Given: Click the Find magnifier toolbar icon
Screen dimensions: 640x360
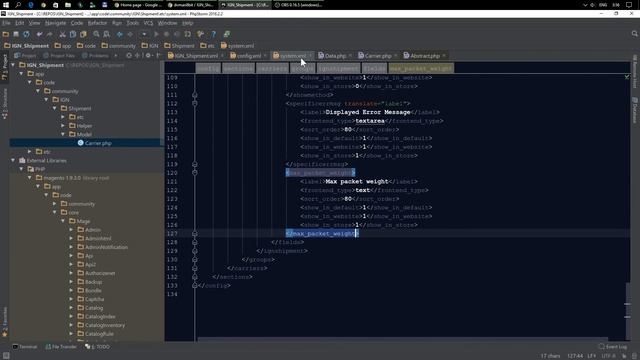Looking at the screenshot, I should [96, 34].
